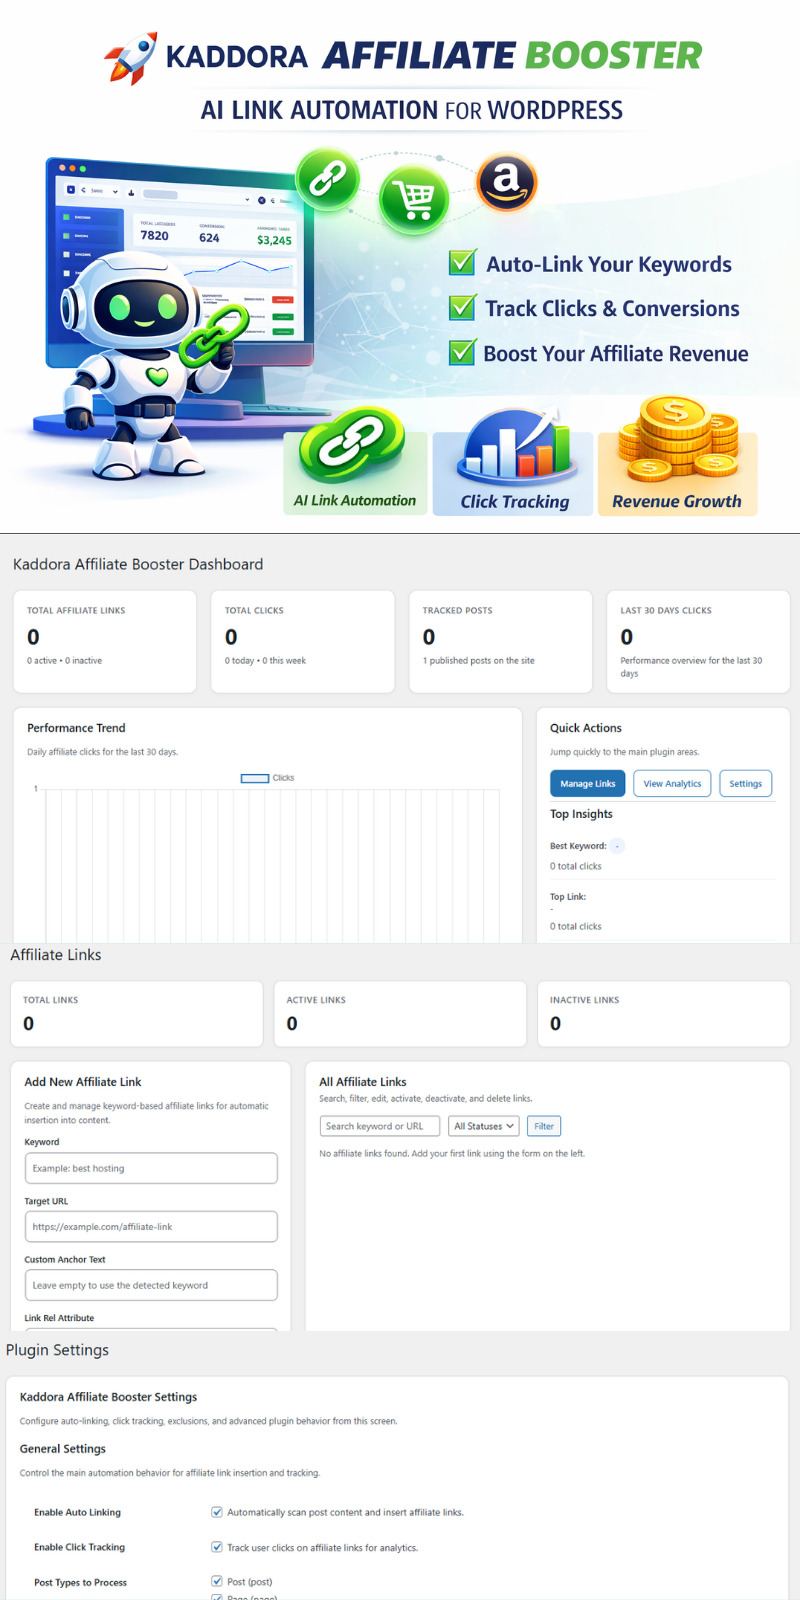Click the No affiliate links found message
The height and width of the screenshot is (1600, 800).
(452, 1154)
